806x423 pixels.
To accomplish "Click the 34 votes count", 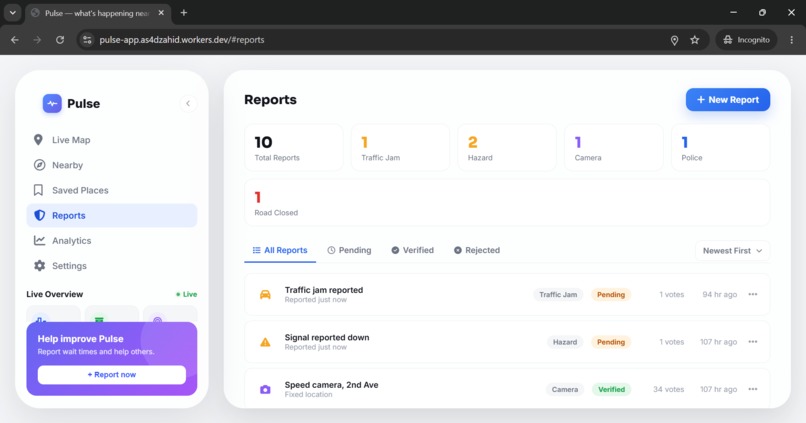I will point(668,389).
